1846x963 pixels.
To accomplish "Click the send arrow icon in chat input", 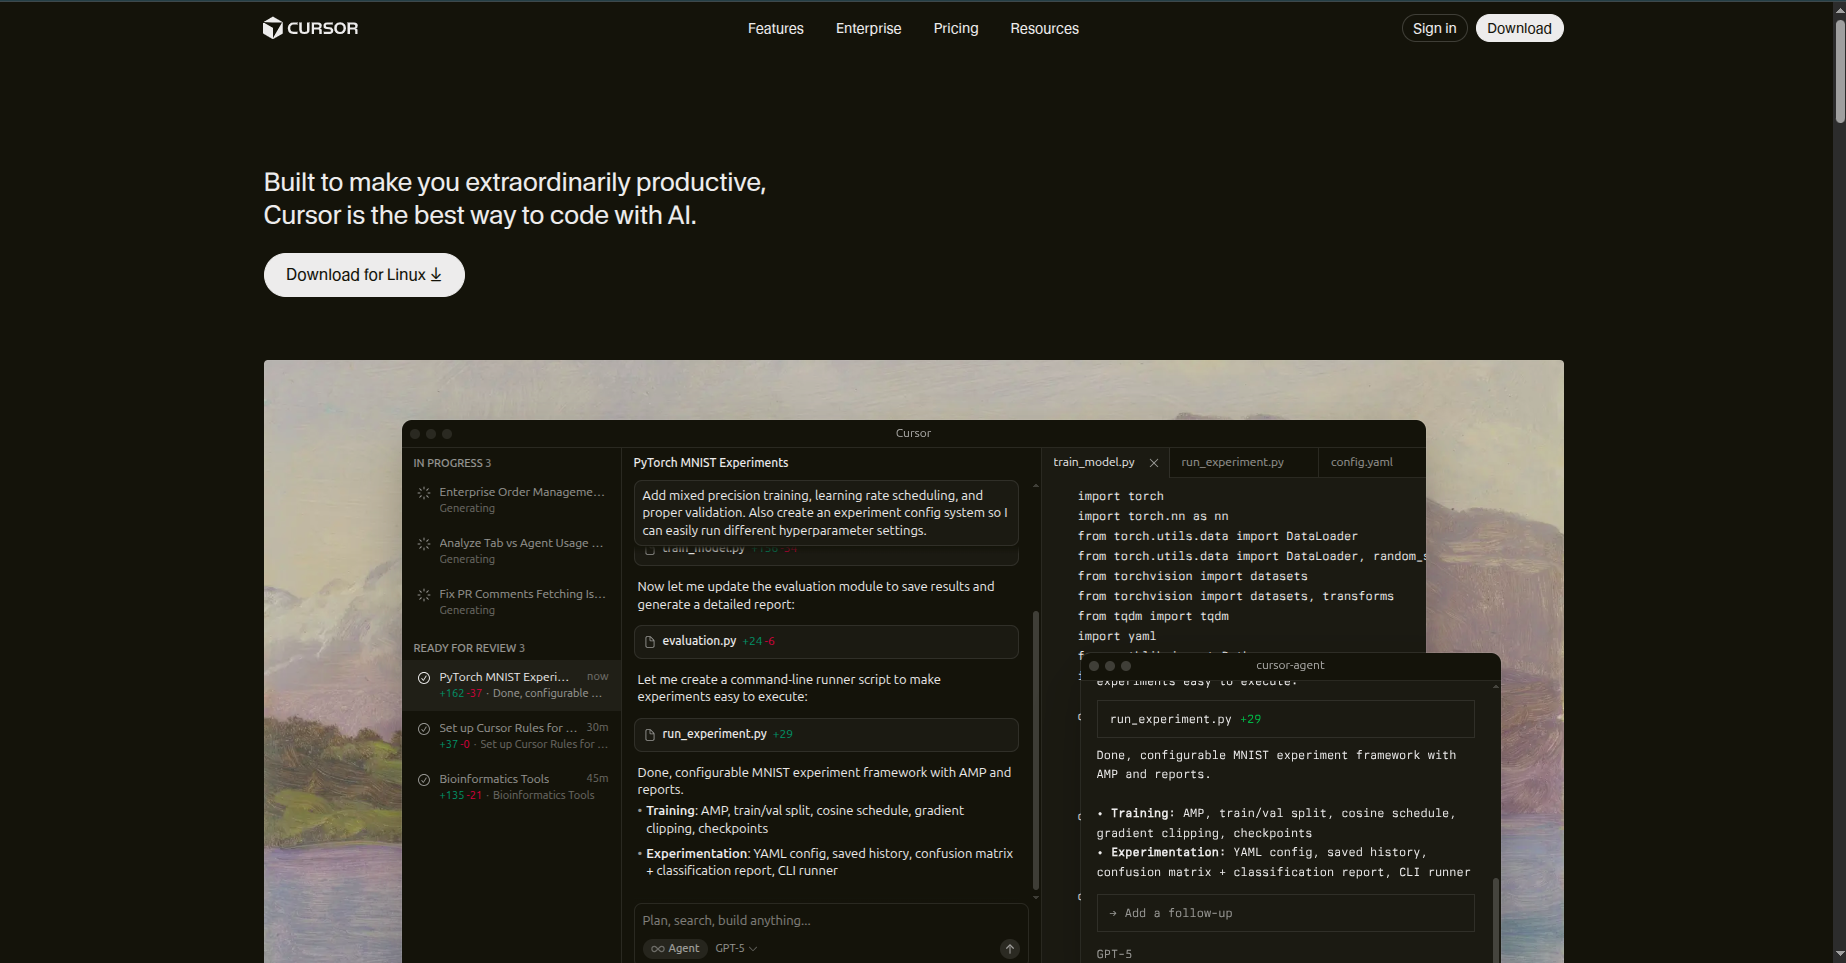I will pyautogui.click(x=1010, y=949).
